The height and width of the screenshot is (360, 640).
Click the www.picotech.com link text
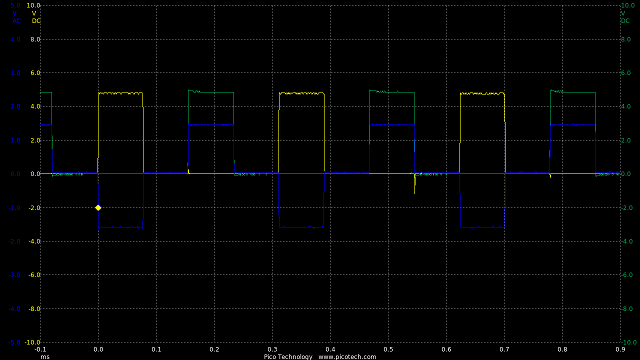[347, 357]
